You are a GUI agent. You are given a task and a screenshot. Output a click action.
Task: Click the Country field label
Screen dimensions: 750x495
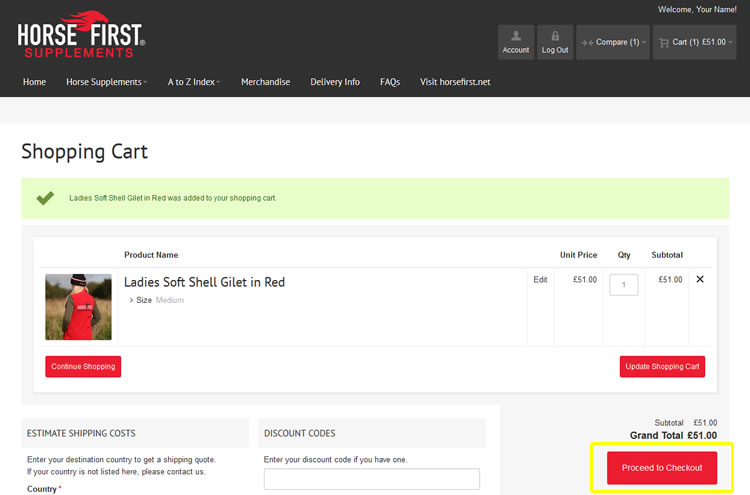coord(44,489)
